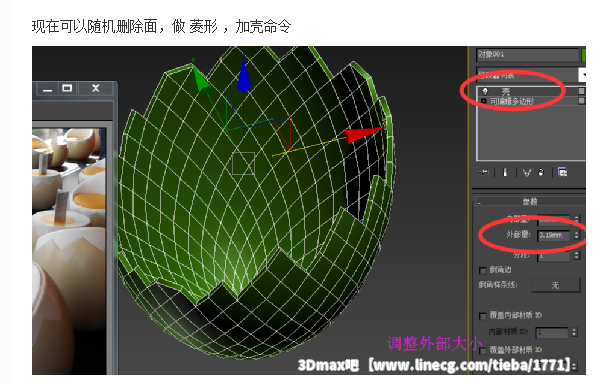Click the 分段 spinner arrows

pyautogui.click(x=577, y=256)
